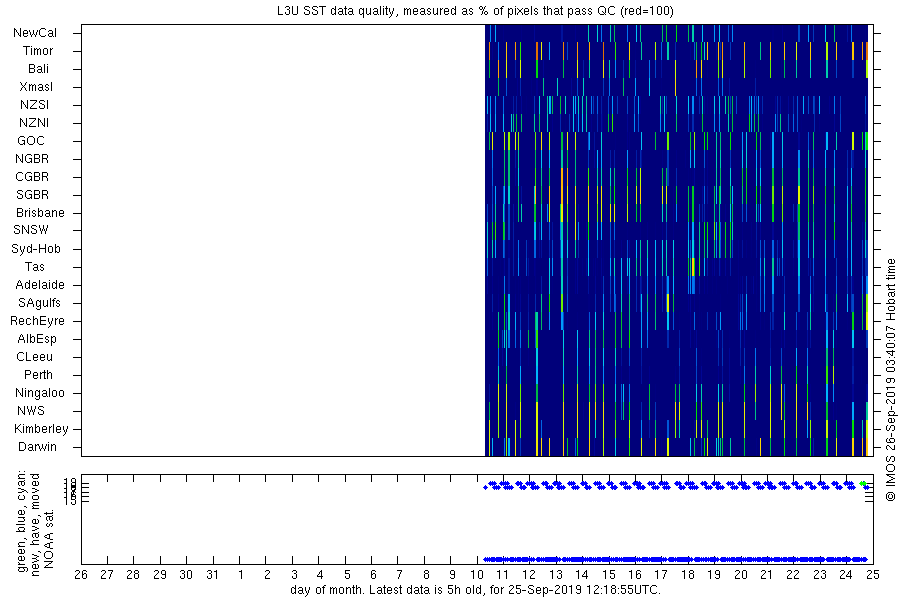Click the Adelaide row label
Image resolution: width=900 pixels, height=600 pixels.
(40, 285)
